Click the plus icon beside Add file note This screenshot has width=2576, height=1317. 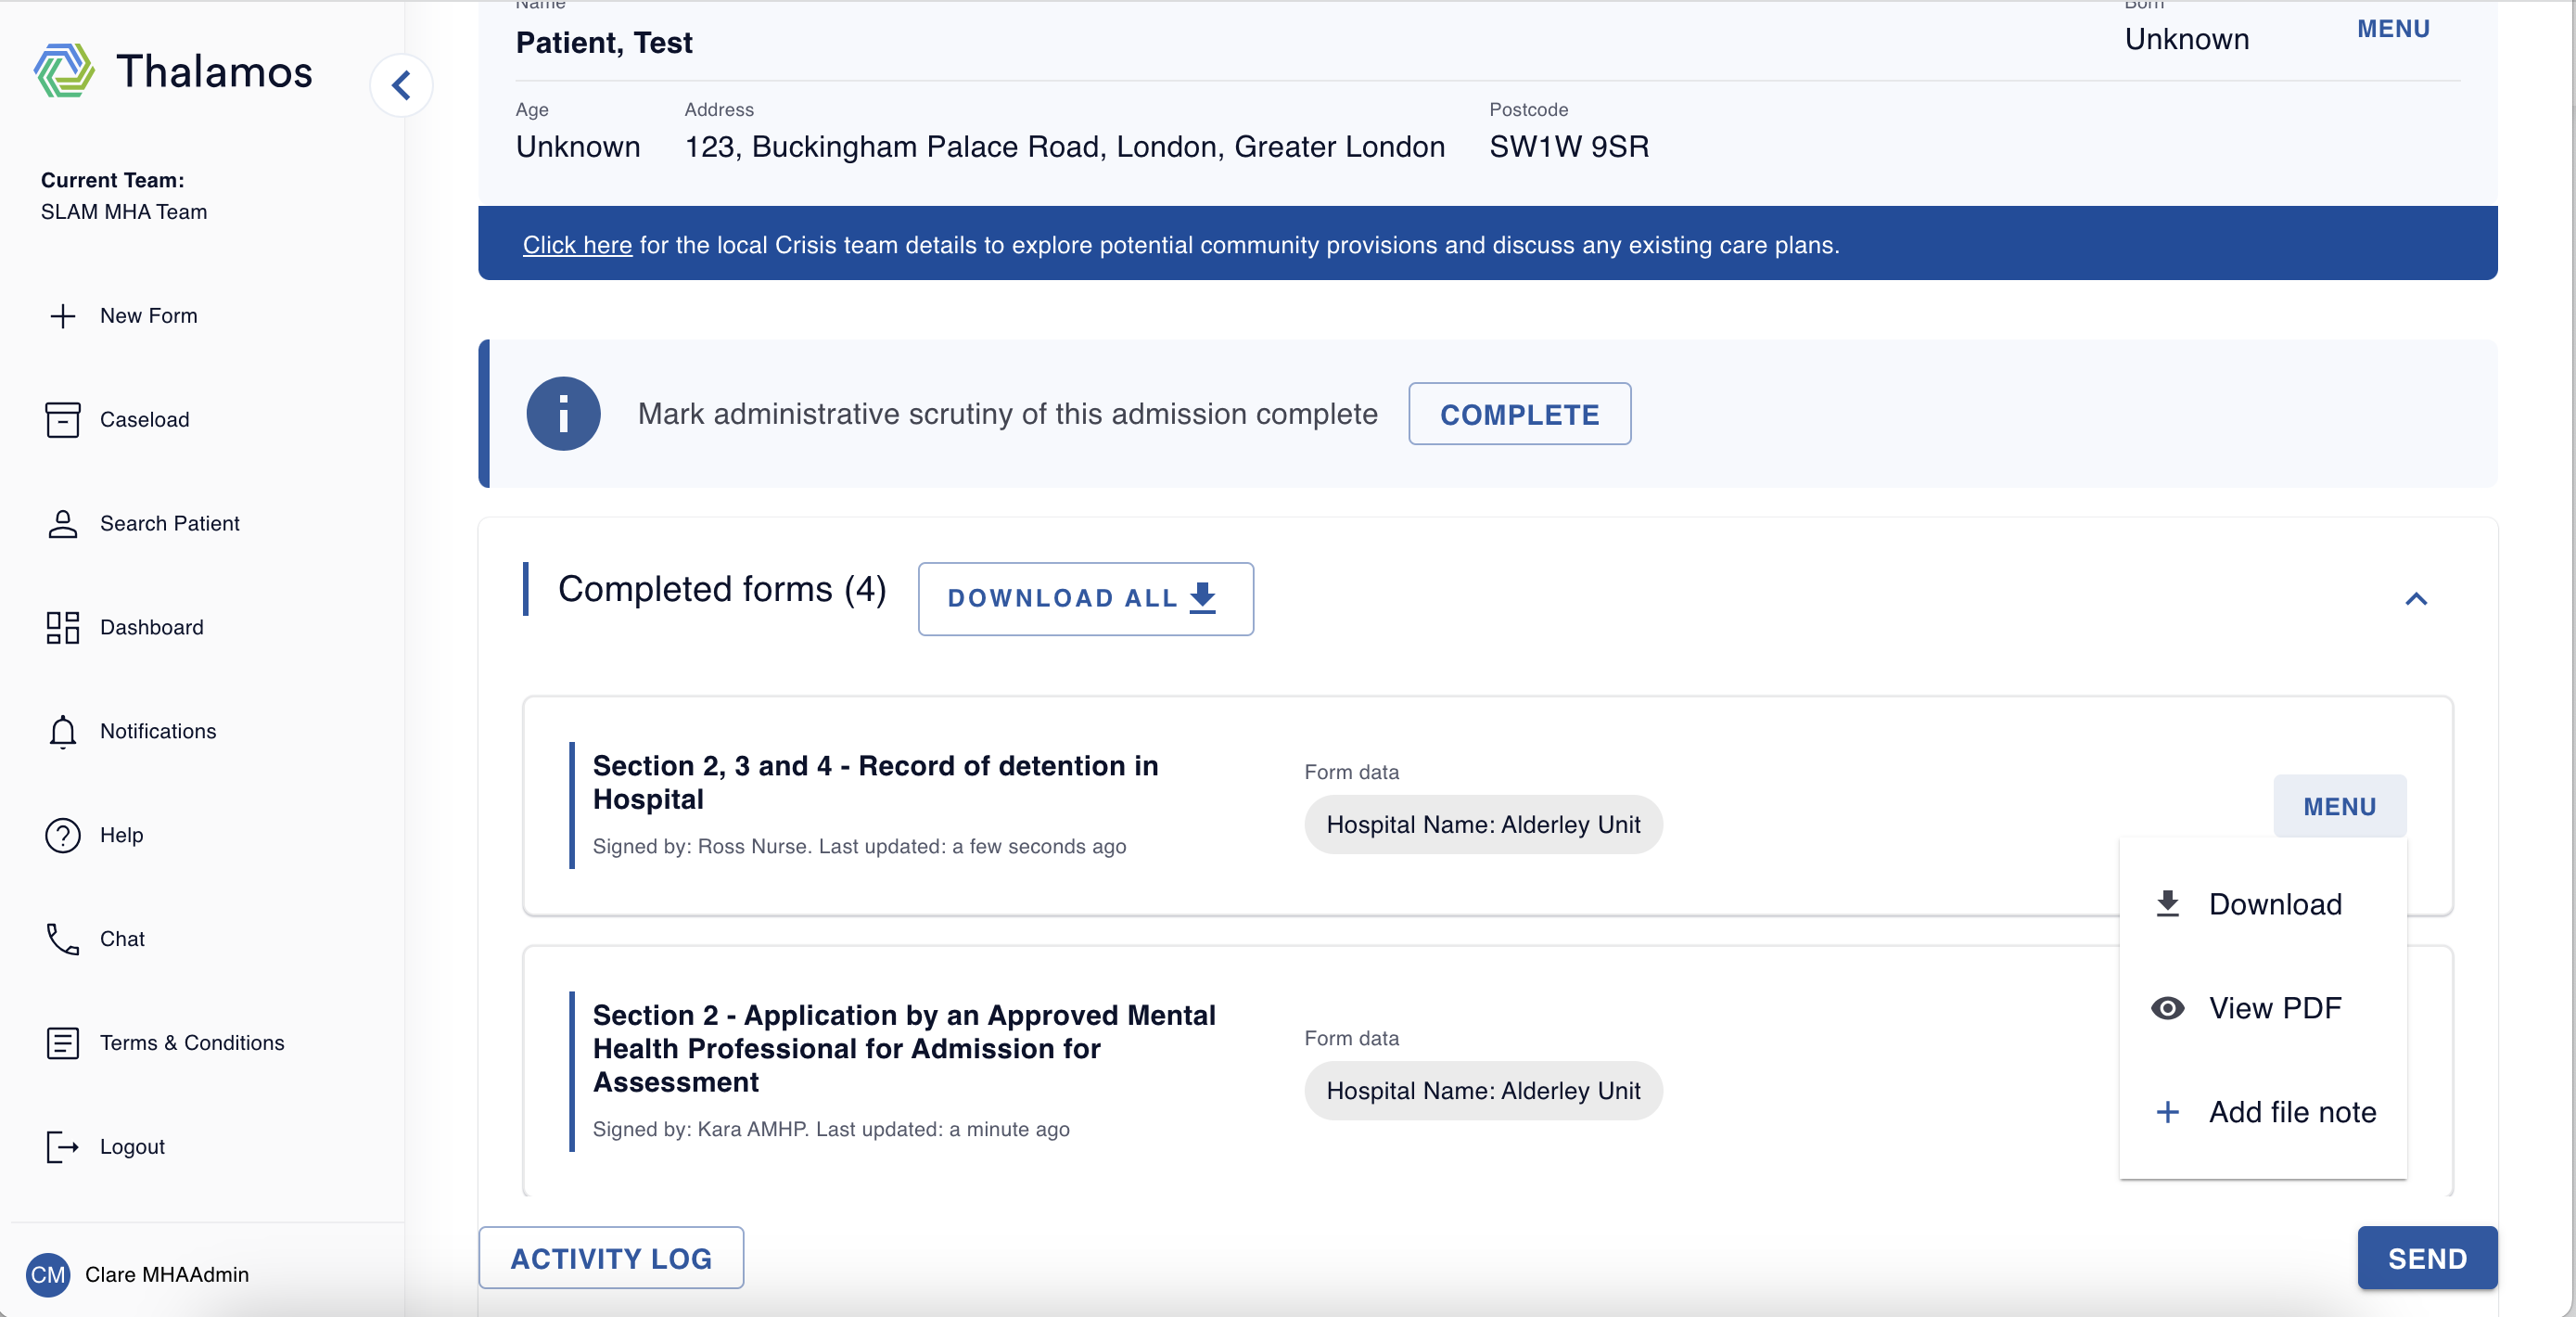pos(2167,1112)
